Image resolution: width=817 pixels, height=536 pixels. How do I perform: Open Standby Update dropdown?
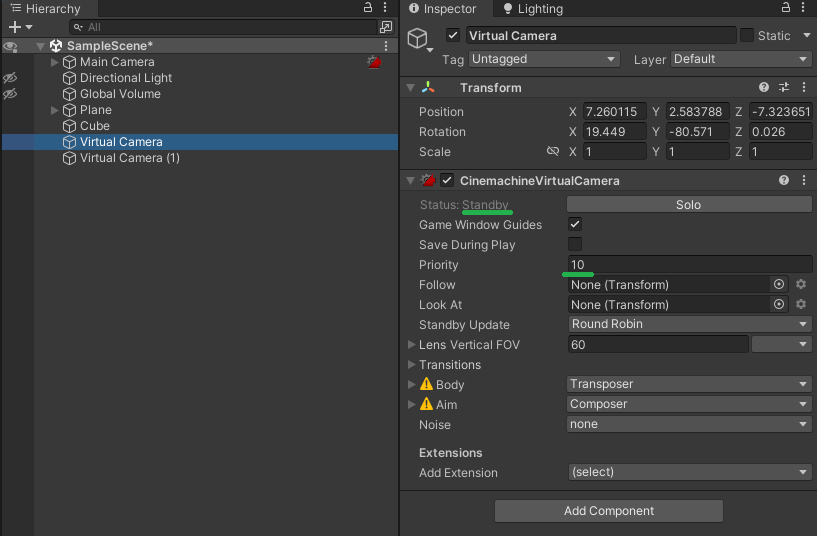(689, 324)
